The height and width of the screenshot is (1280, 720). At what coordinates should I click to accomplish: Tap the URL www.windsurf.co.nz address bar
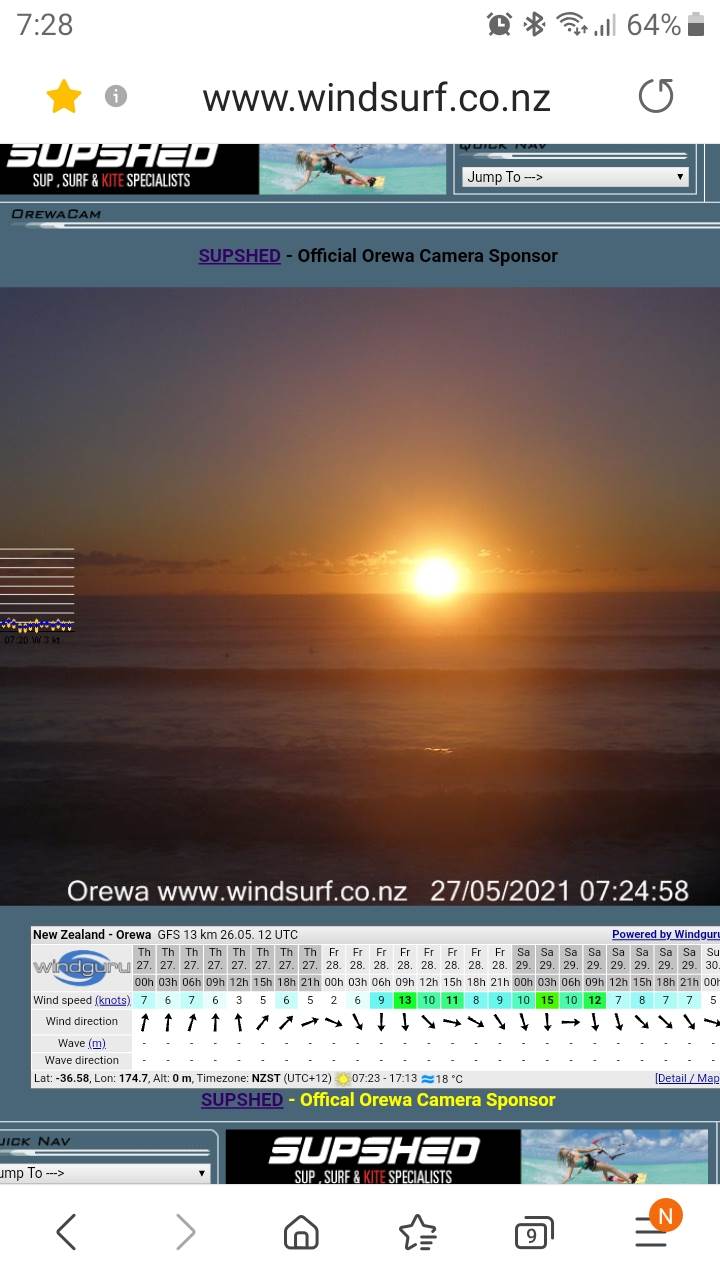376,98
